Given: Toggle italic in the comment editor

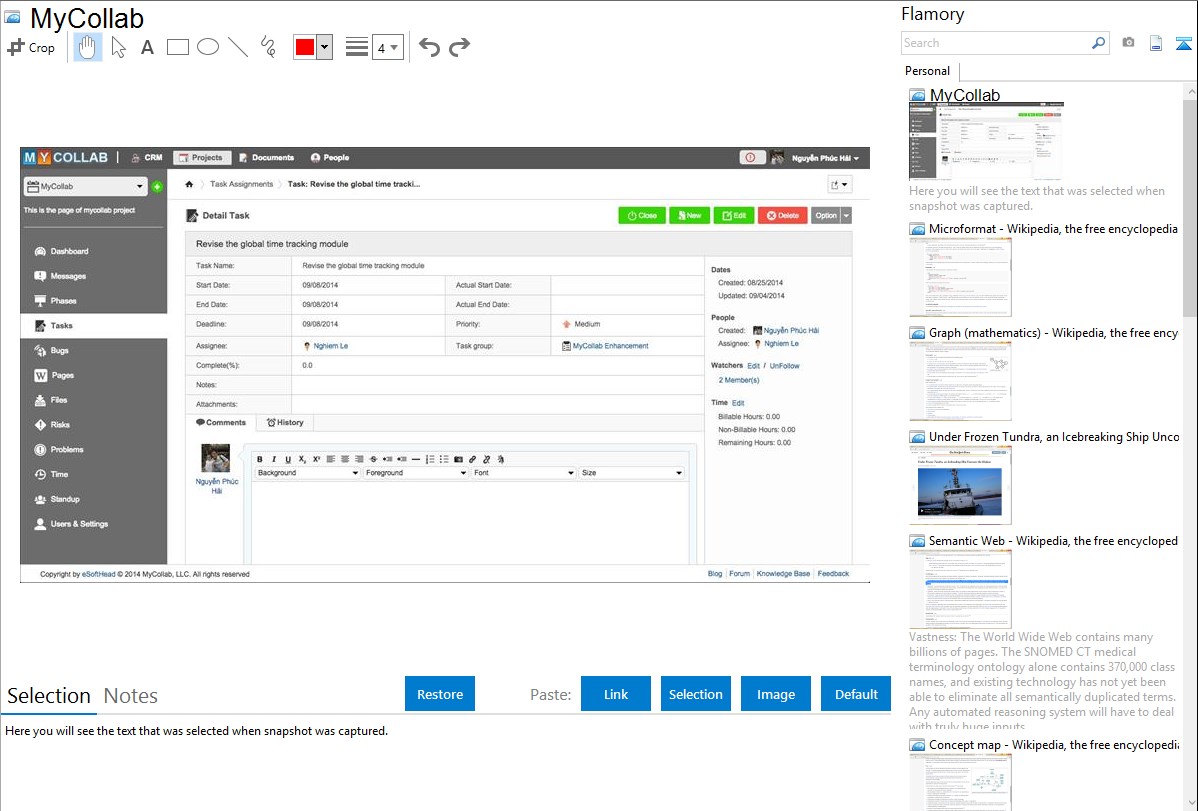Looking at the screenshot, I should coord(274,459).
